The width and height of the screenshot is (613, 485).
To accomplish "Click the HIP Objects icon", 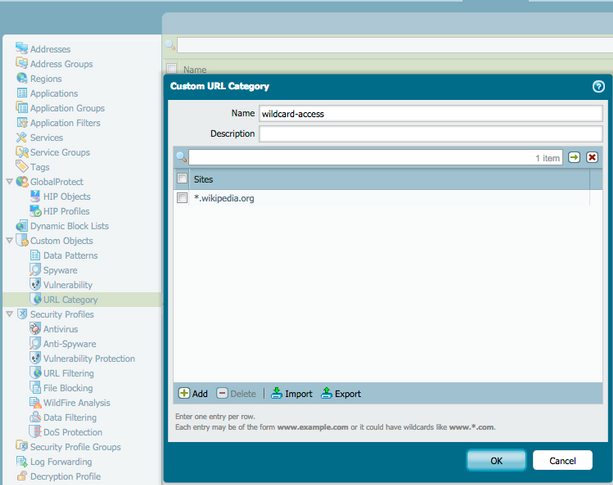I will (35, 196).
